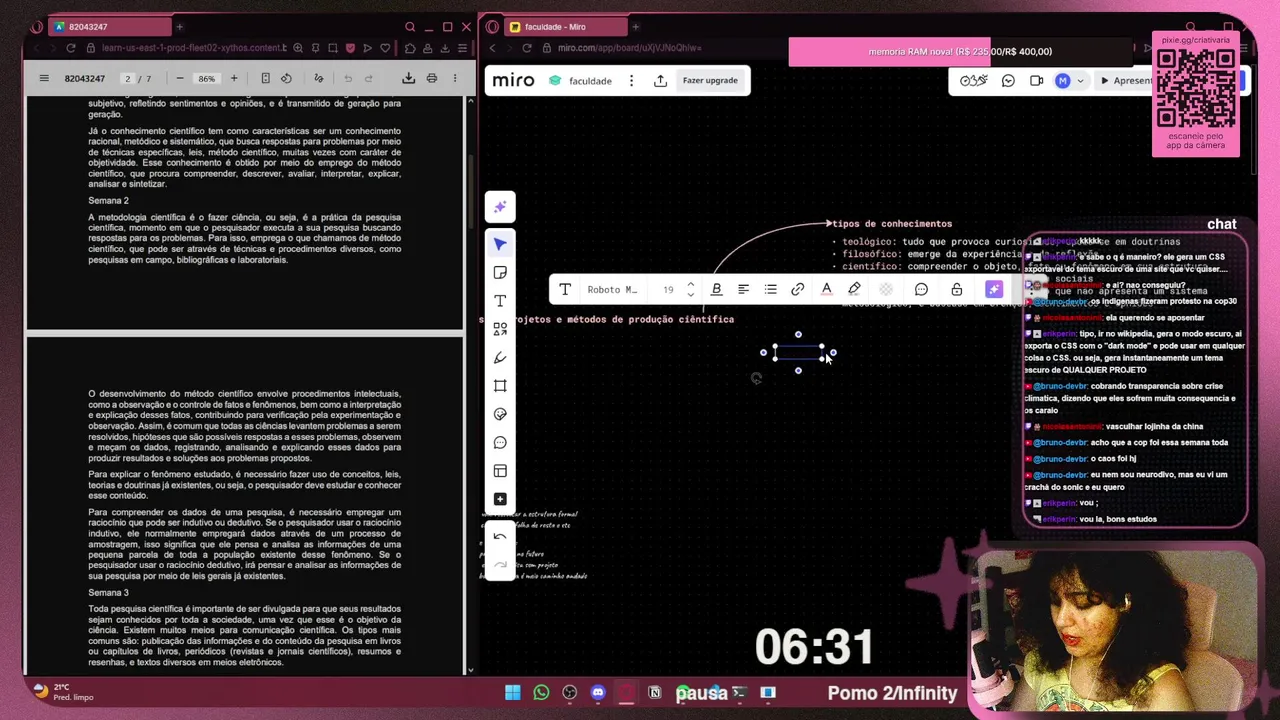Toggle bulleted list formatting
This screenshot has width=1280, height=720.
(771, 289)
